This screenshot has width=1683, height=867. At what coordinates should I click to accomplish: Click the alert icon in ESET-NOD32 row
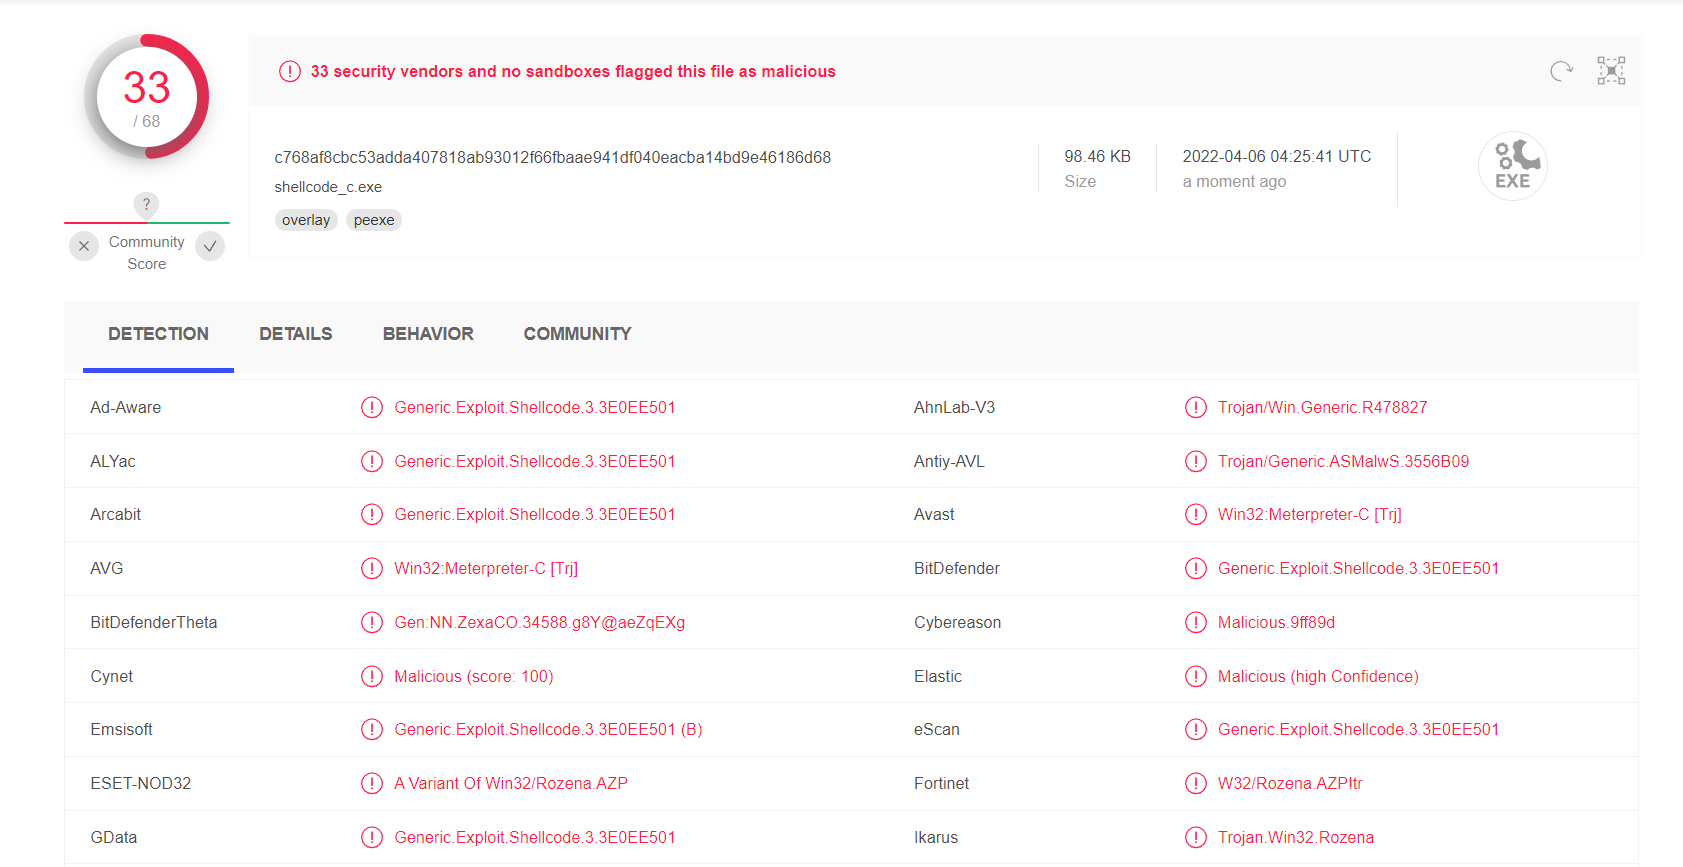point(372,783)
